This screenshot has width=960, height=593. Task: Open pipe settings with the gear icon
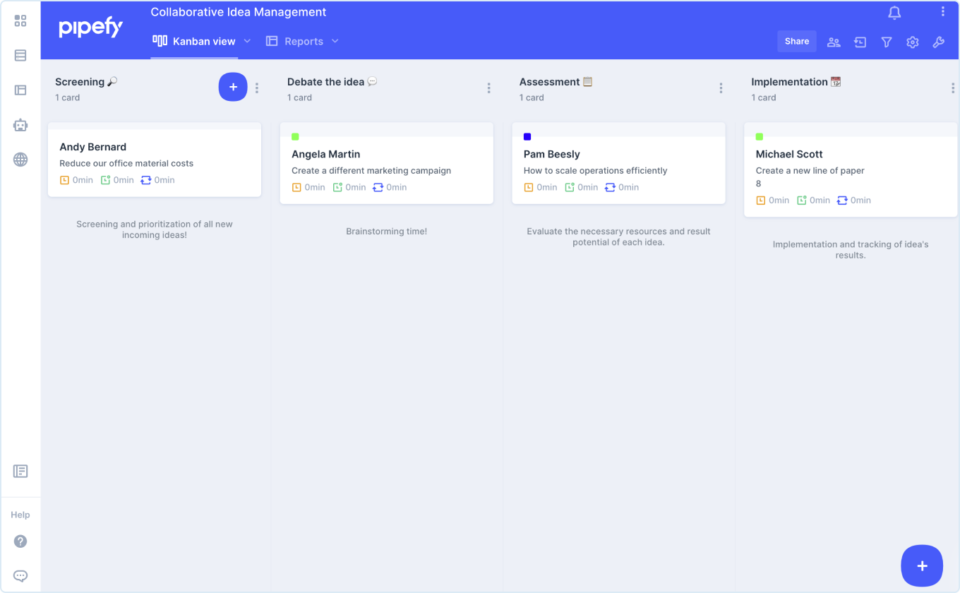pos(912,41)
